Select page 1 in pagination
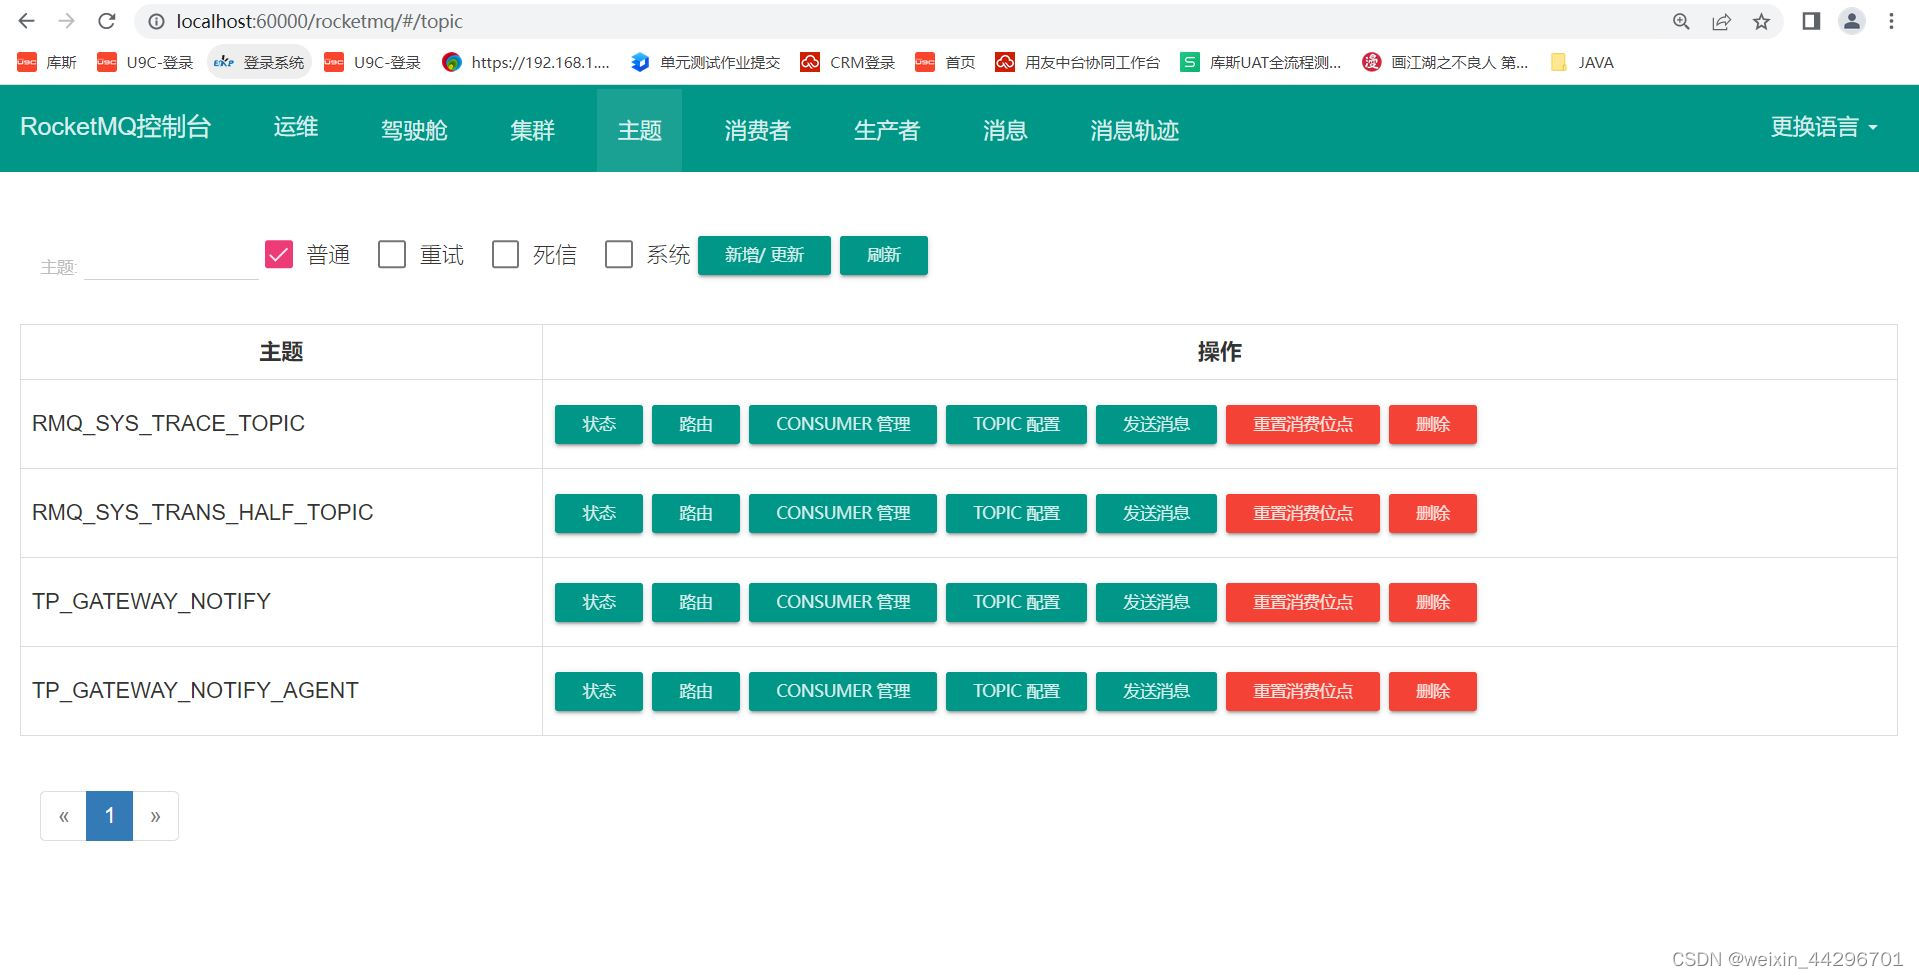 [110, 816]
